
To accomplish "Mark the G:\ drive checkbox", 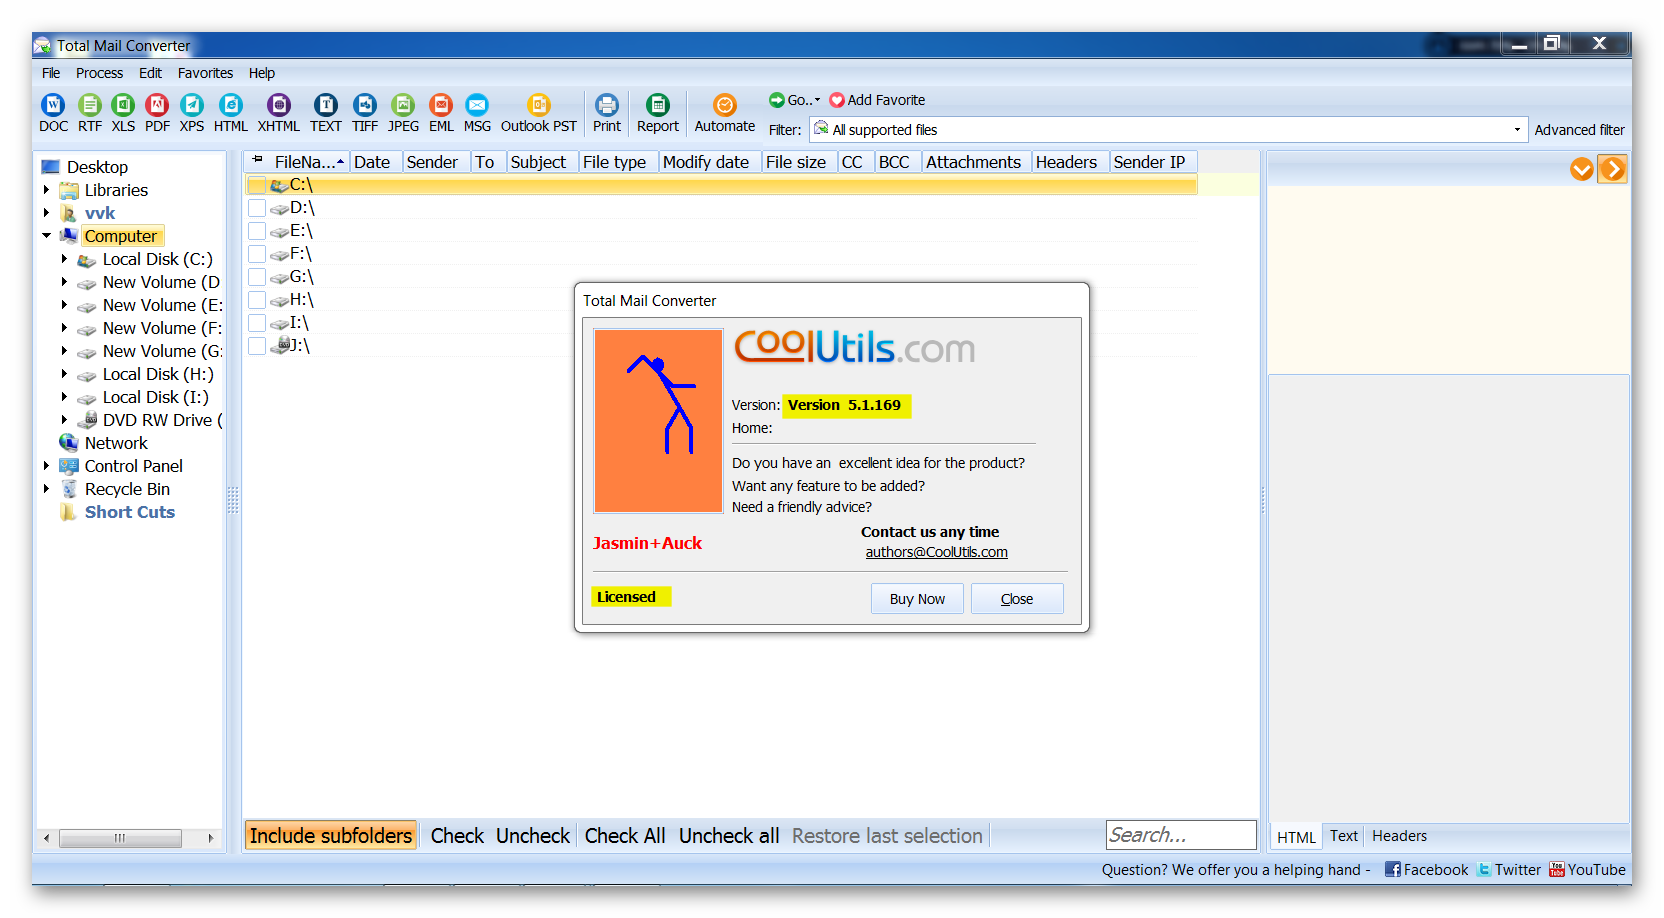I will pos(257,277).
